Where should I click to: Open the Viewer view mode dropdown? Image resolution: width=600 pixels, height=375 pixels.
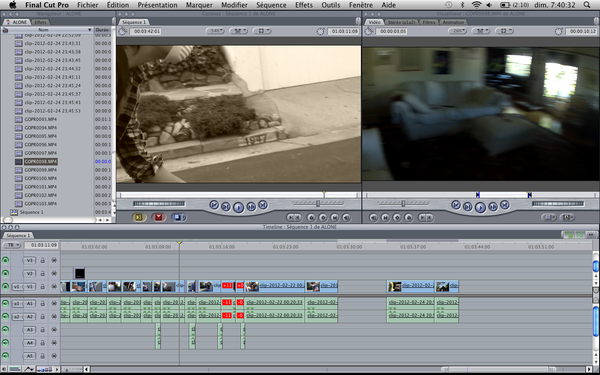tap(505, 31)
